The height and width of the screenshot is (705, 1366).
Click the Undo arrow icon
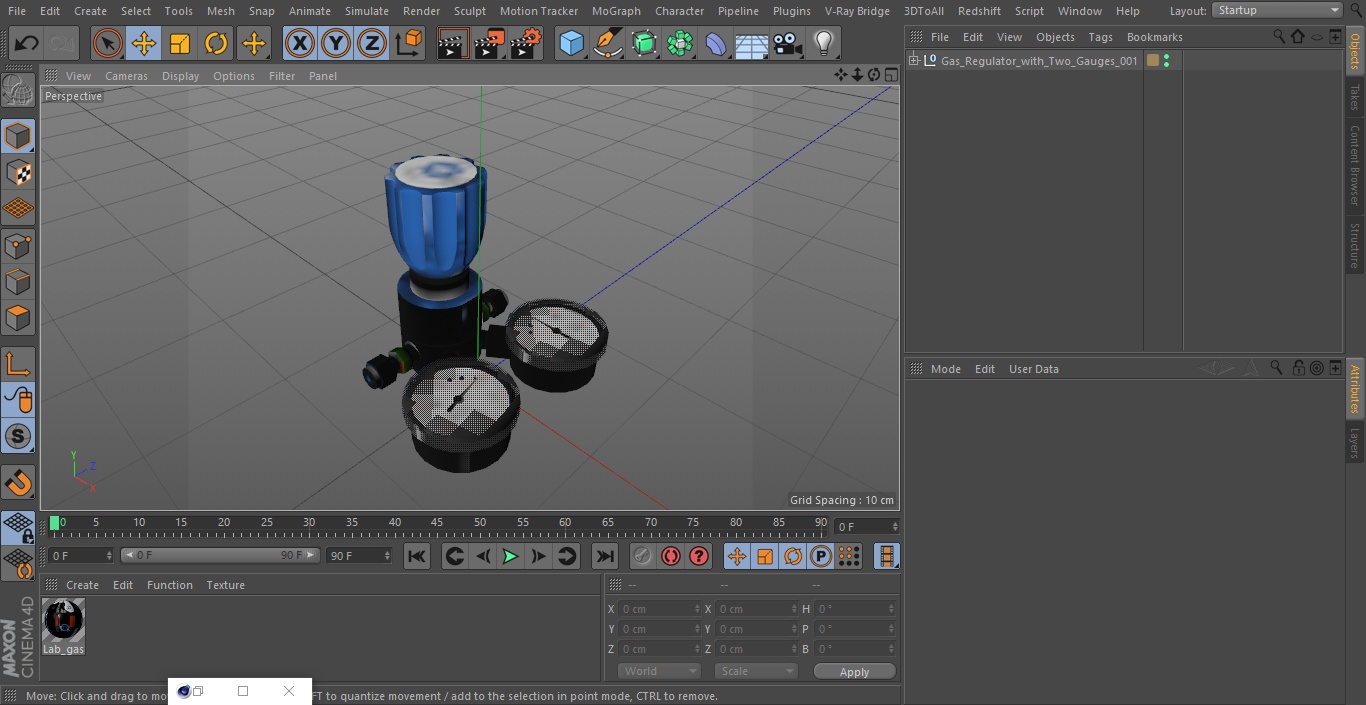pyautogui.click(x=26, y=43)
